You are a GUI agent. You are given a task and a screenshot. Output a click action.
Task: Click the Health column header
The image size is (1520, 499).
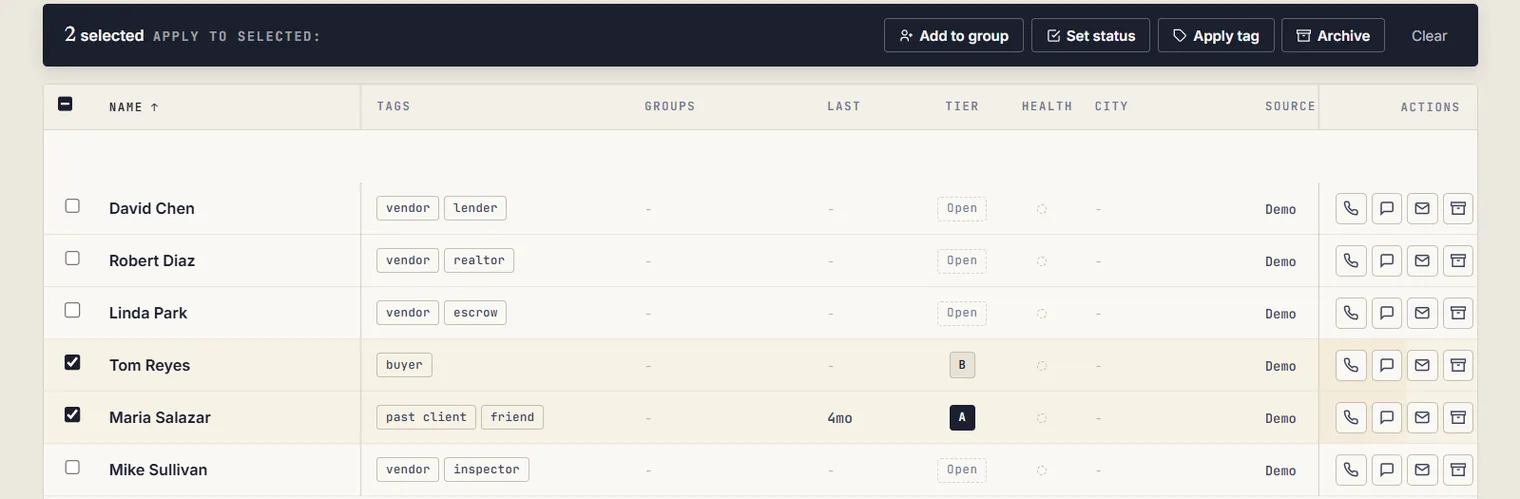click(x=1047, y=106)
